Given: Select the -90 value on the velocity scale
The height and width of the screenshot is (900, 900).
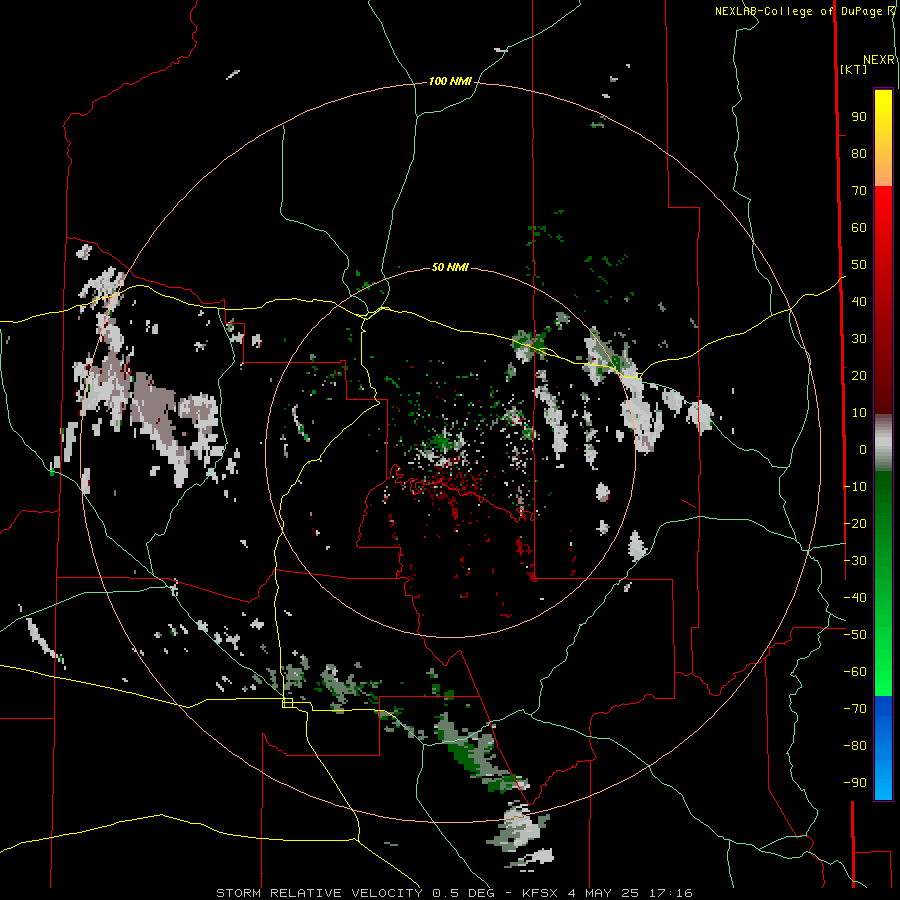Looking at the screenshot, I should pos(855,783).
